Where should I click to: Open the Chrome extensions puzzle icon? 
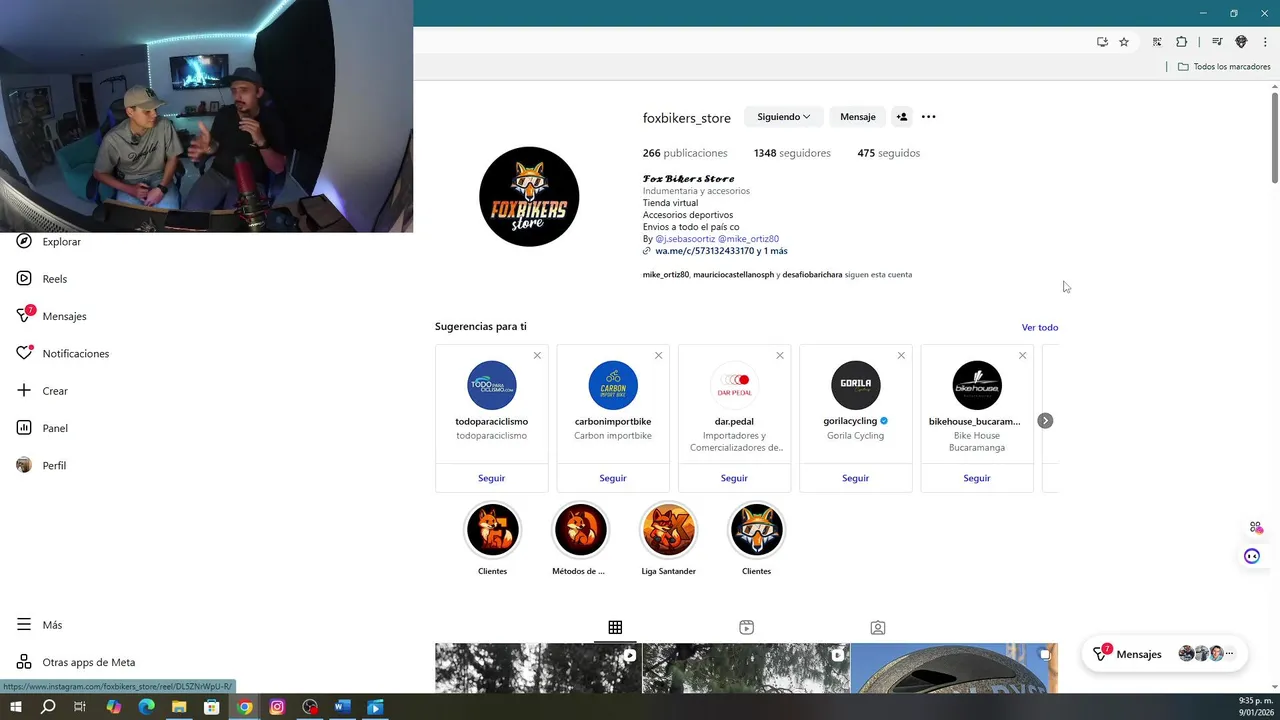(x=1182, y=42)
